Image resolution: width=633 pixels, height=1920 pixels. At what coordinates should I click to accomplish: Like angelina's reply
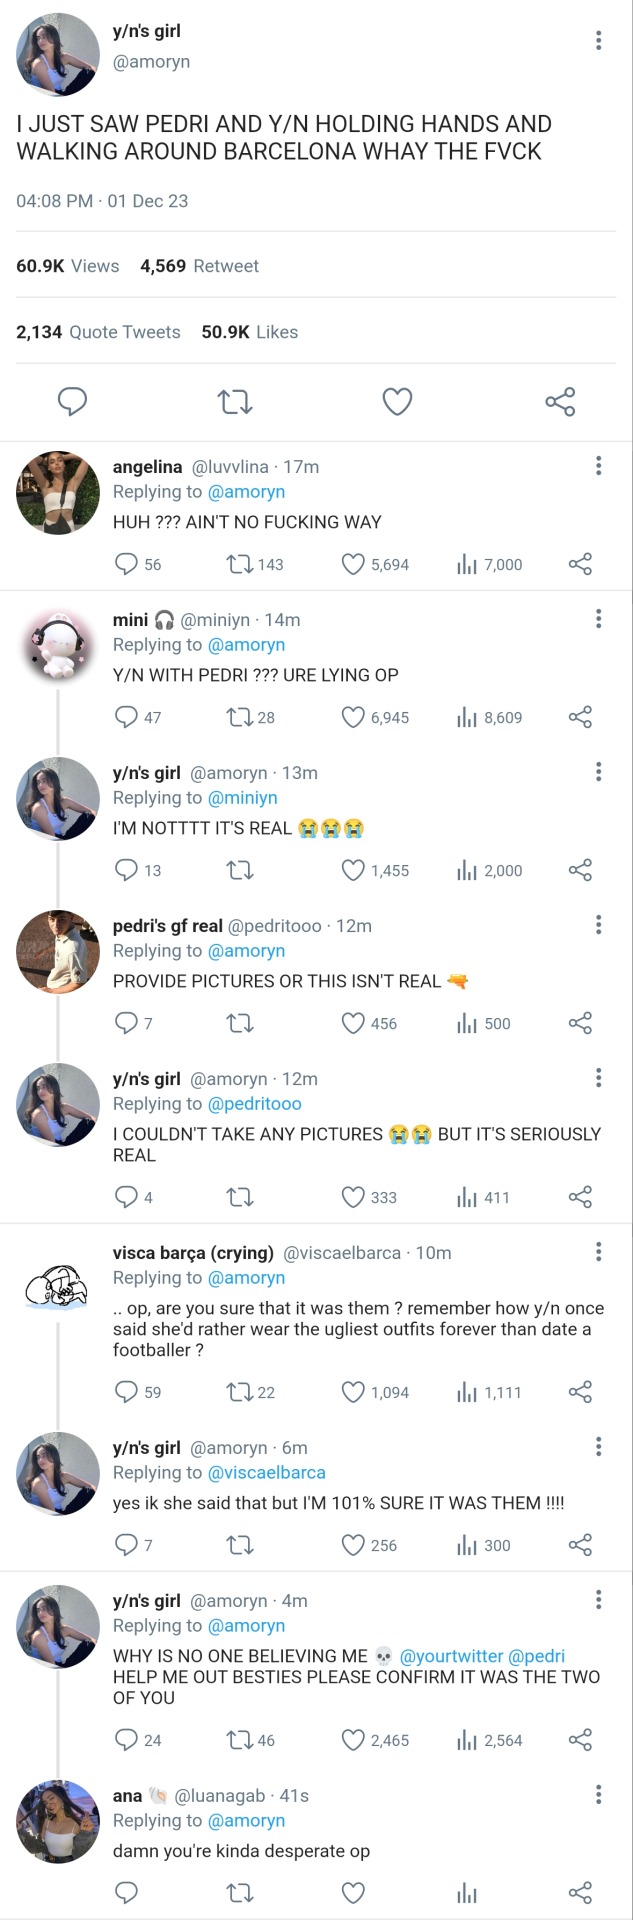pos(353,565)
